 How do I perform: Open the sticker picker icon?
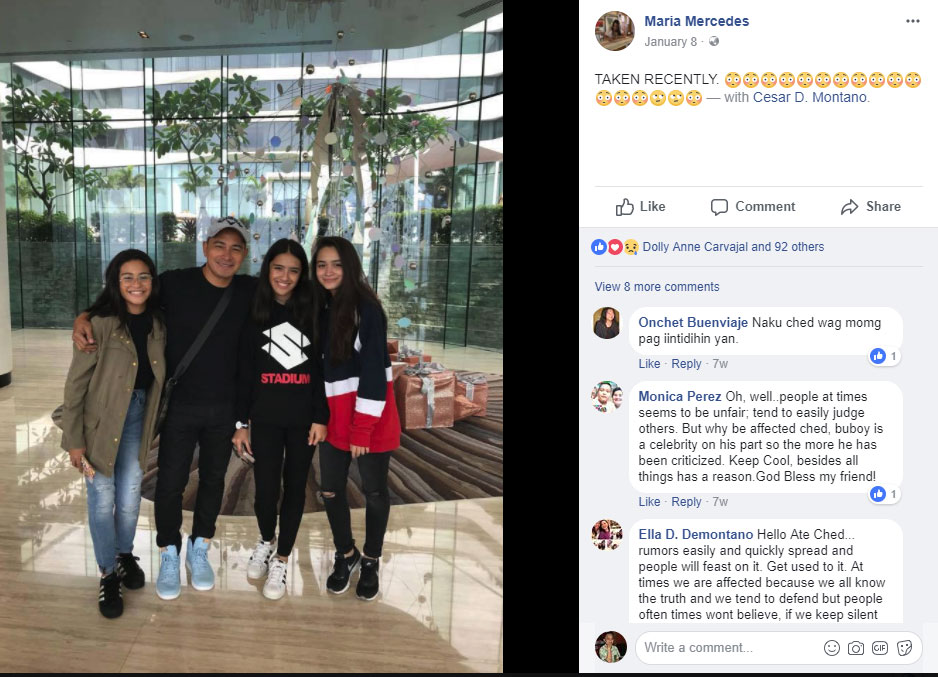point(904,648)
